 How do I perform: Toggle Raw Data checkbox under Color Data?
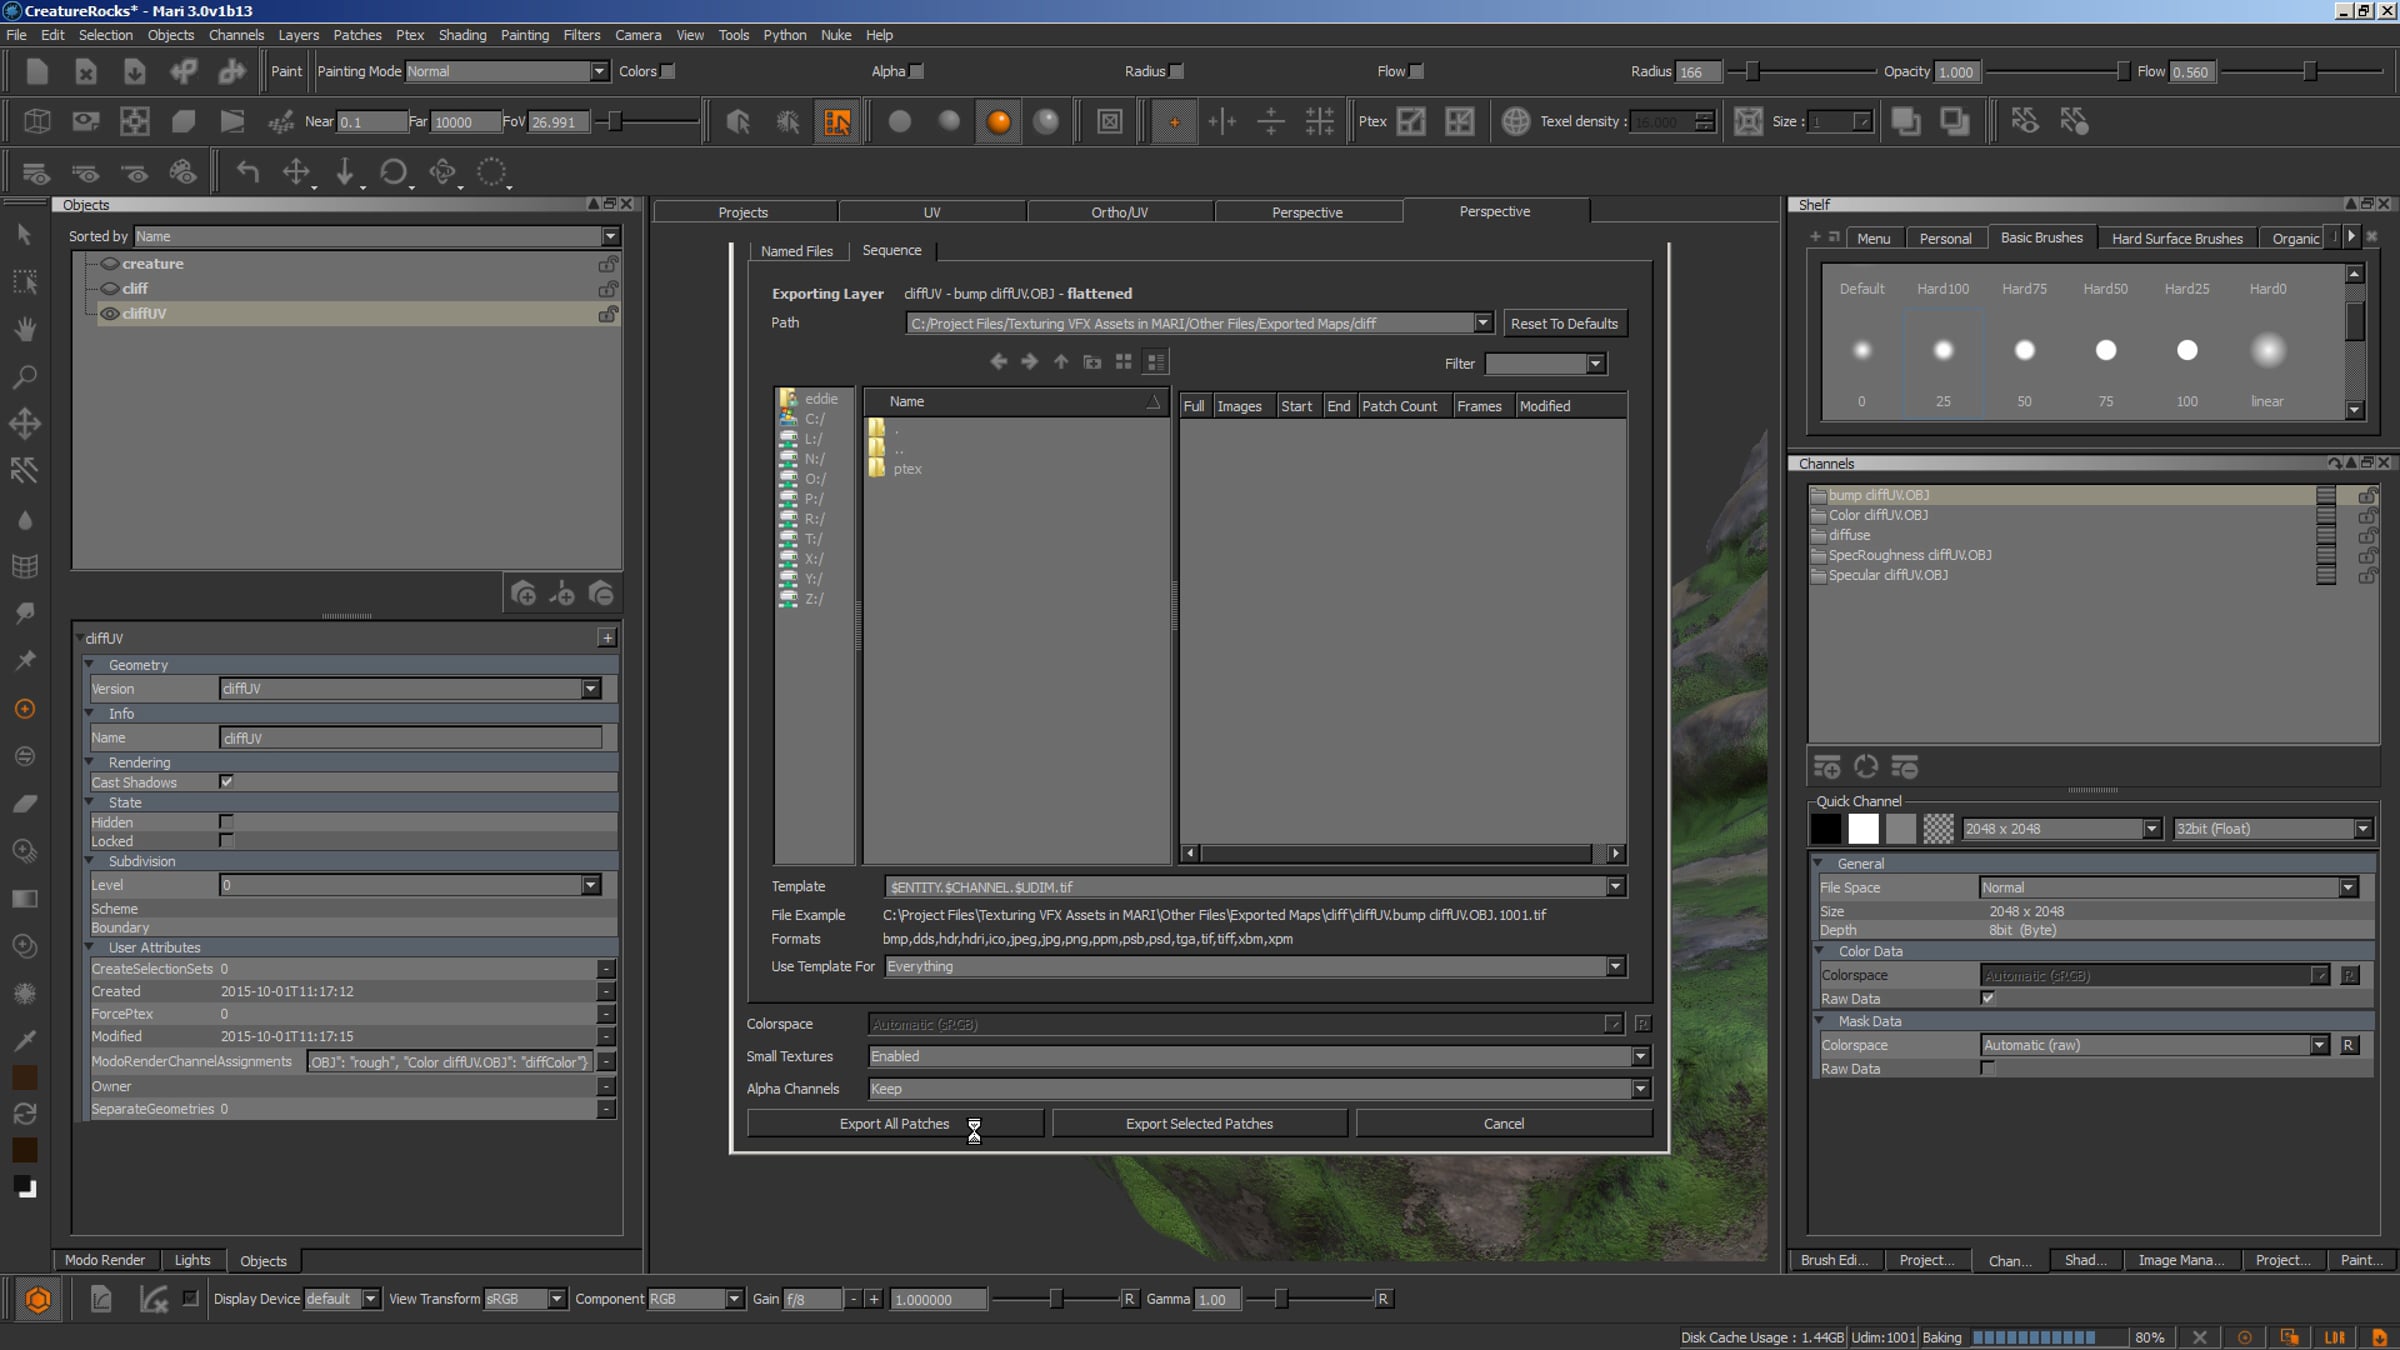click(1988, 998)
